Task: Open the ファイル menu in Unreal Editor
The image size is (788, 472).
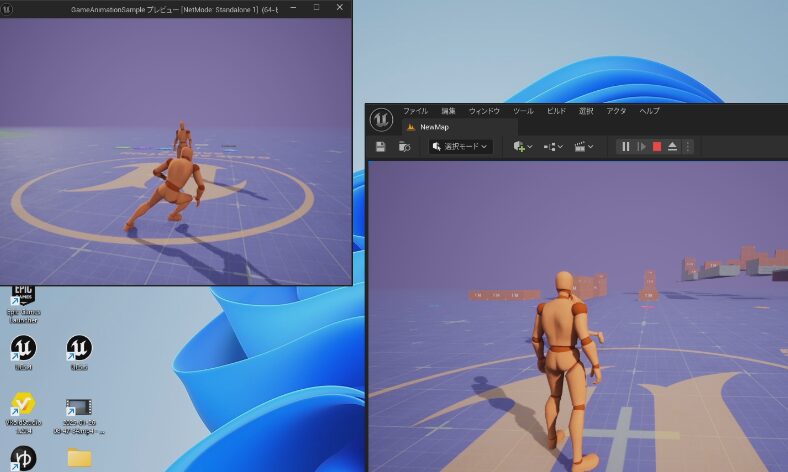Action: click(x=415, y=111)
